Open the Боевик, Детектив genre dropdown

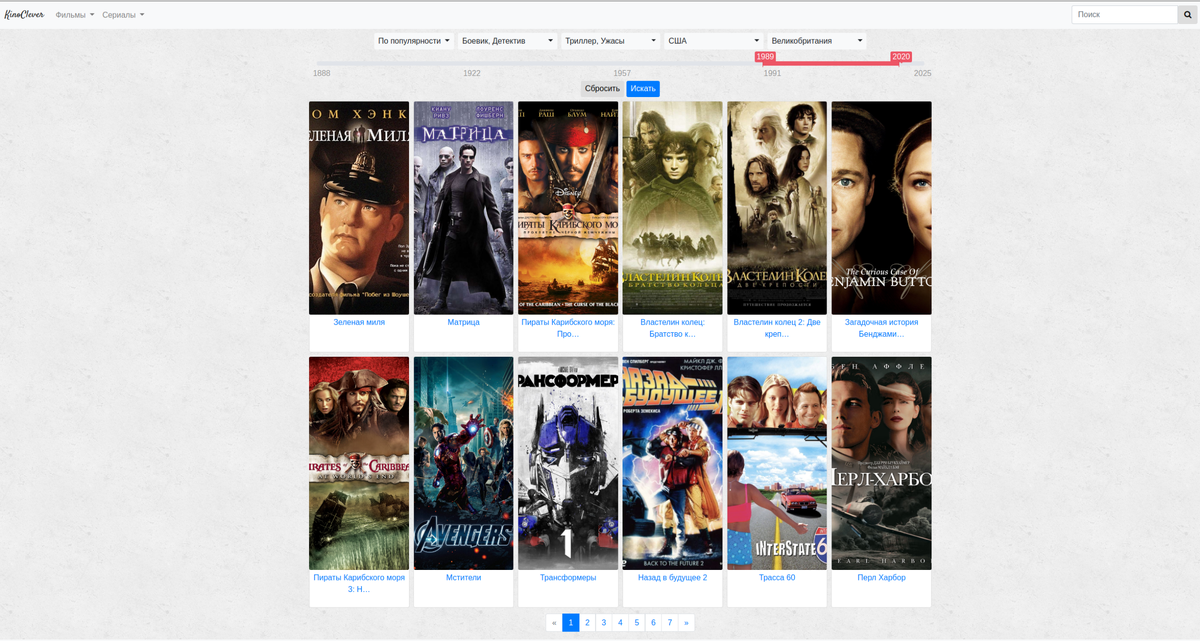click(x=508, y=41)
